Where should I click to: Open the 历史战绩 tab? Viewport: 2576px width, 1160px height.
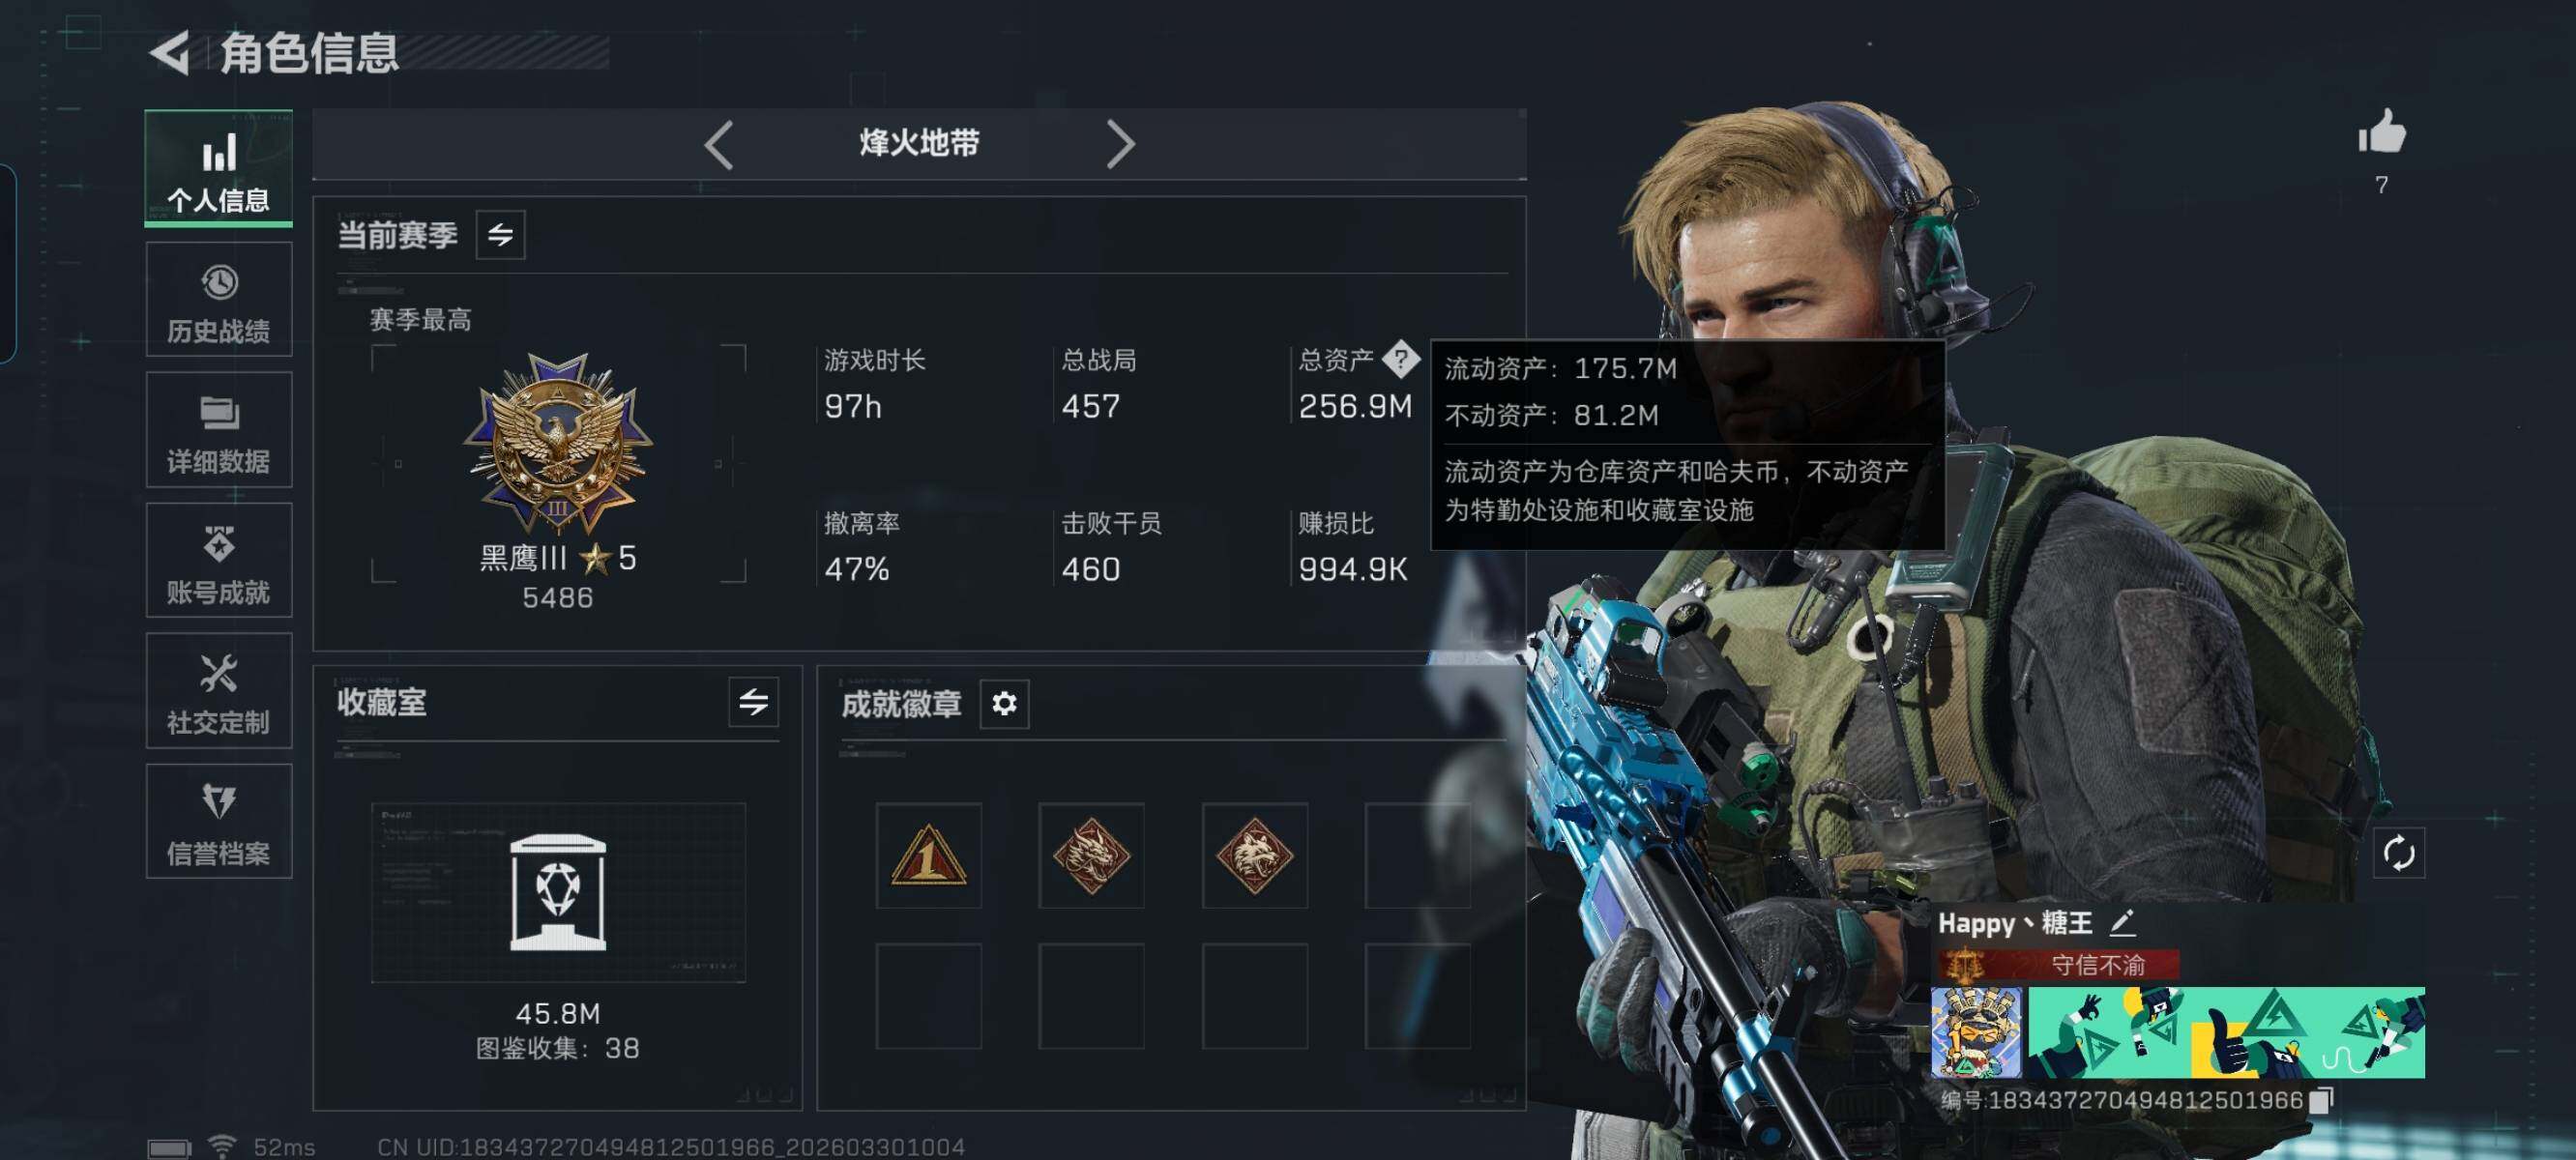click(219, 299)
